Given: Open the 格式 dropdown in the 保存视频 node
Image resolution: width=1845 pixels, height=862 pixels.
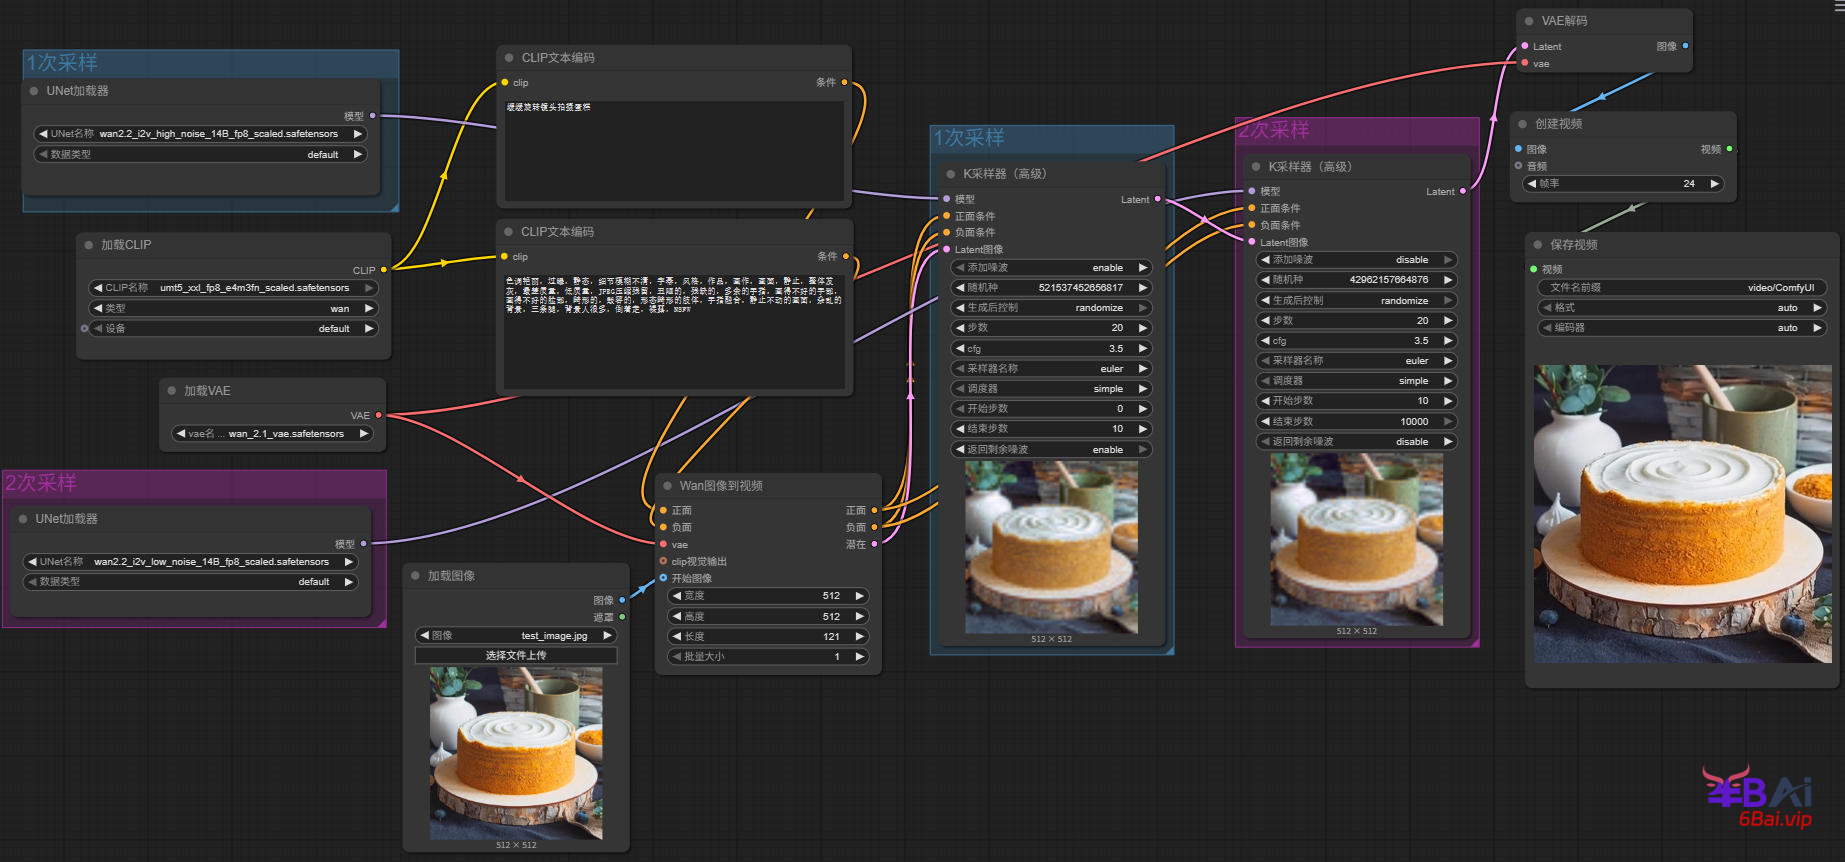Looking at the screenshot, I should (x=1682, y=308).
